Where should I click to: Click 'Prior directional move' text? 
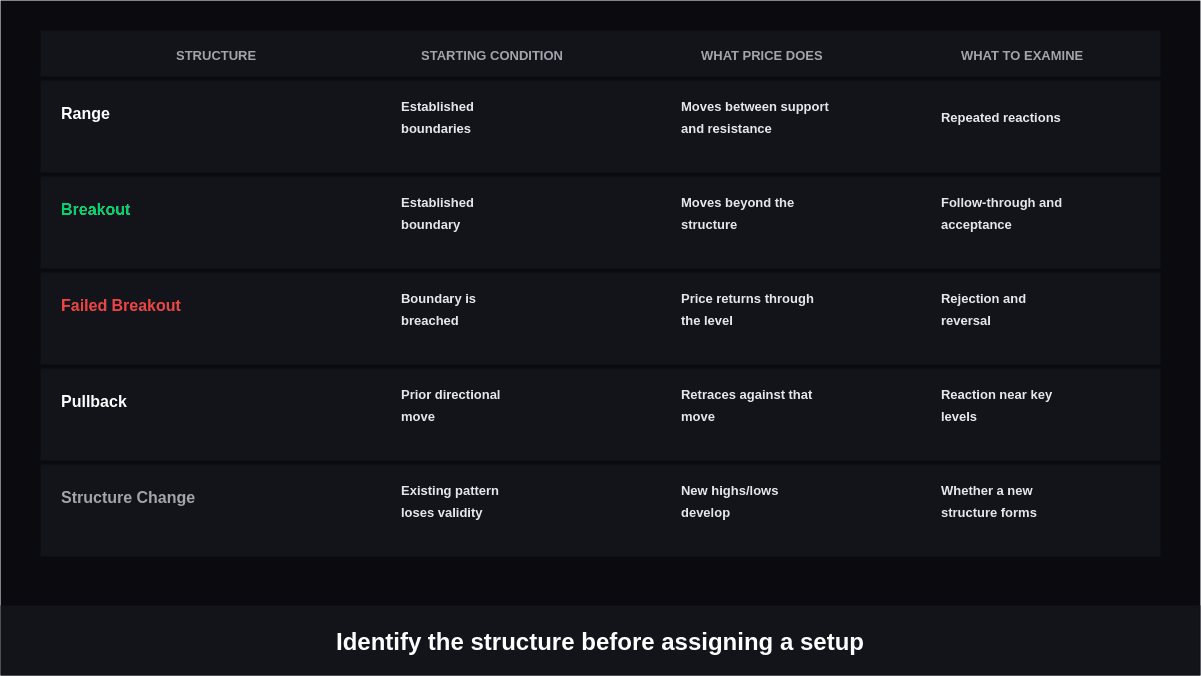tap(451, 406)
